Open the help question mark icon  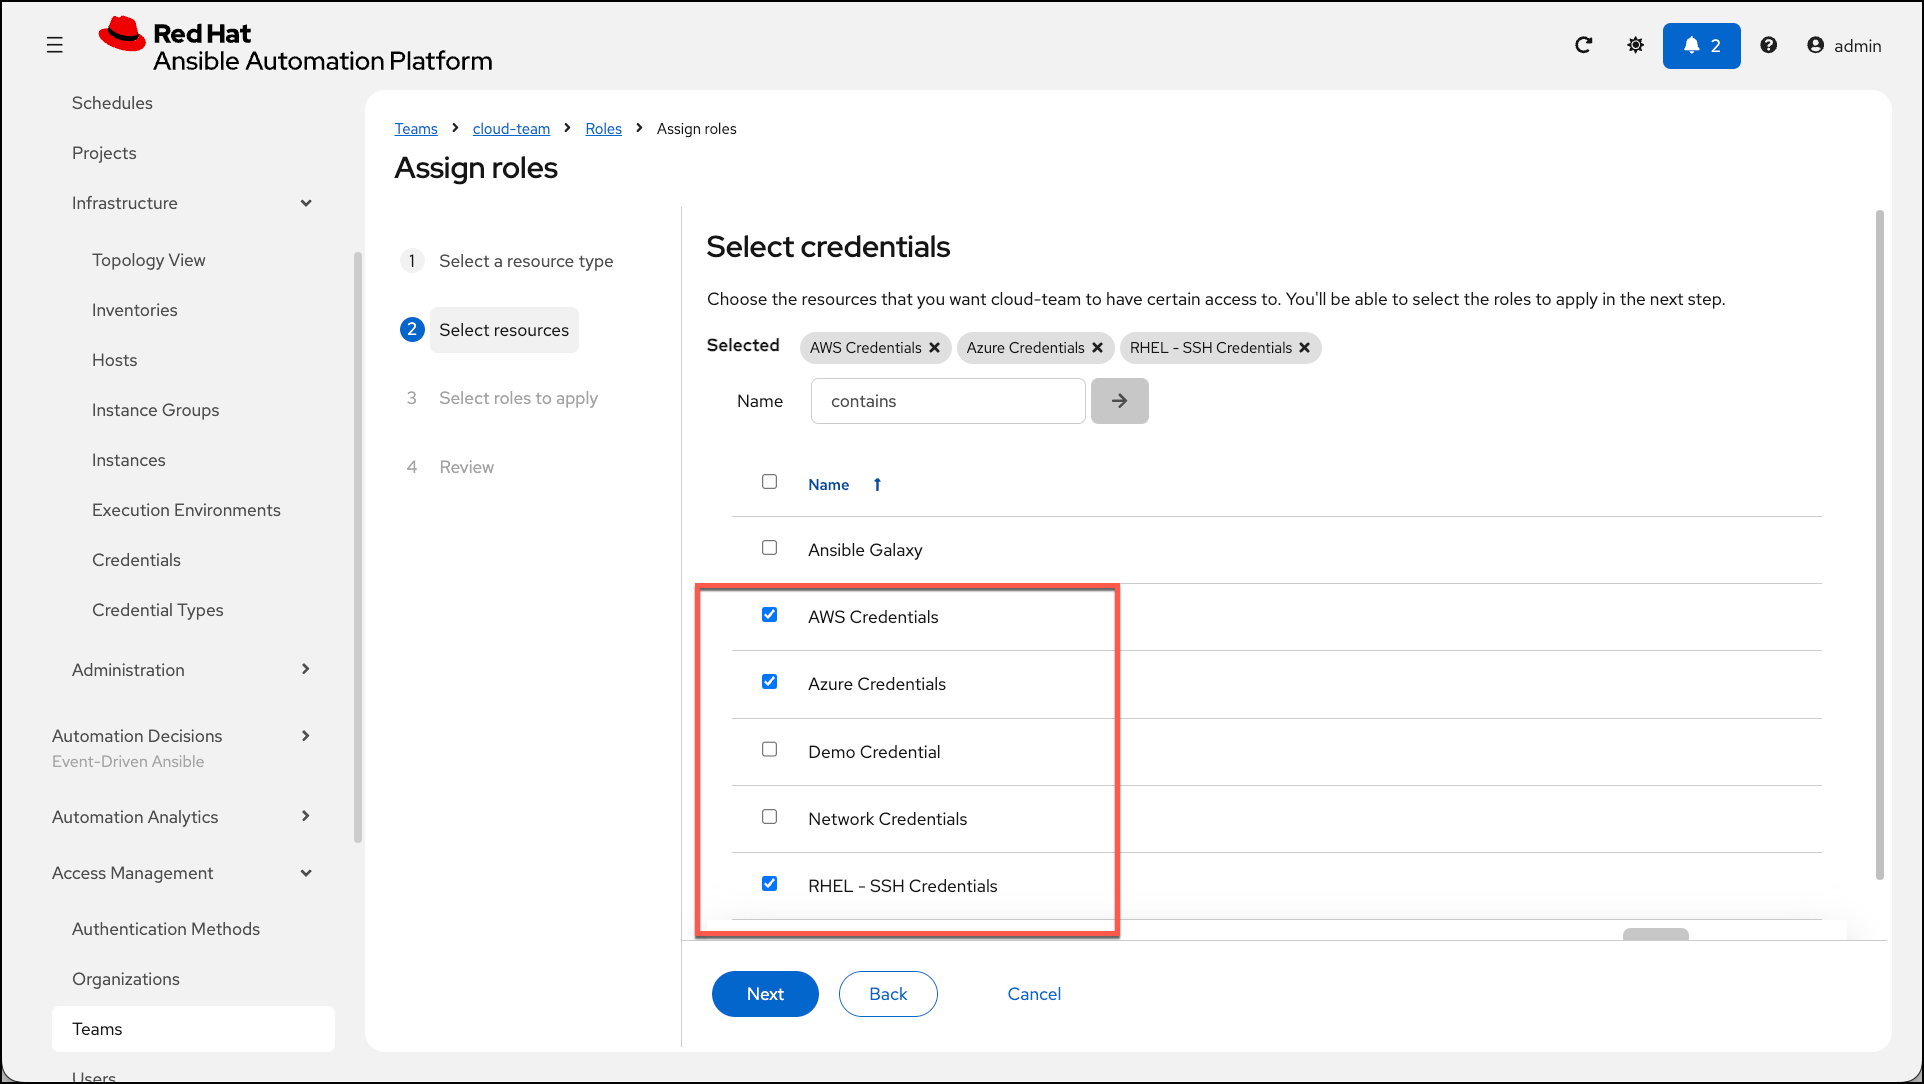[1768, 45]
